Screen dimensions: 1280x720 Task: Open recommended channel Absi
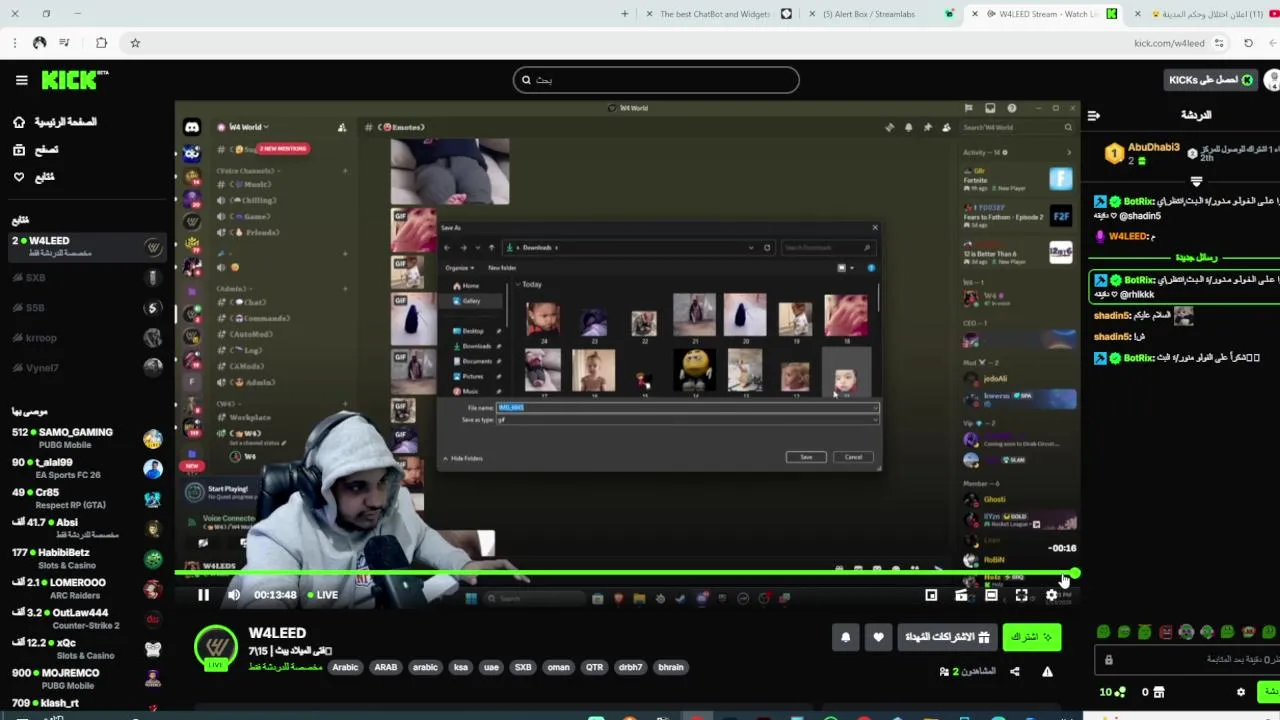tap(87, 528)
